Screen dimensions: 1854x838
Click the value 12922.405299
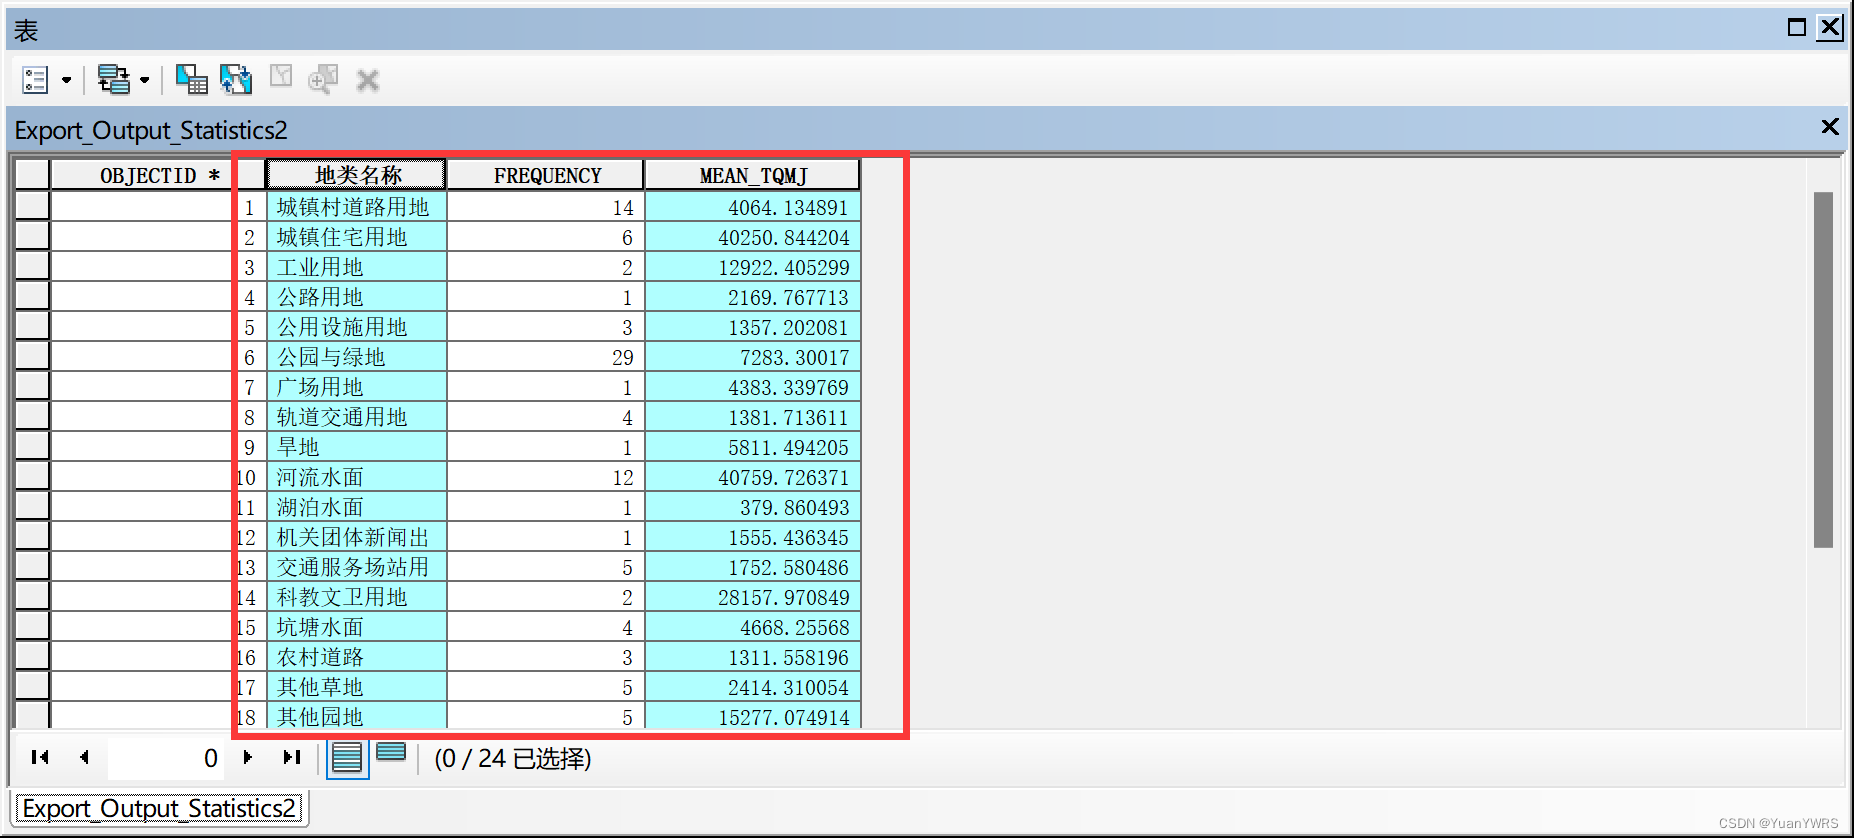783,268
